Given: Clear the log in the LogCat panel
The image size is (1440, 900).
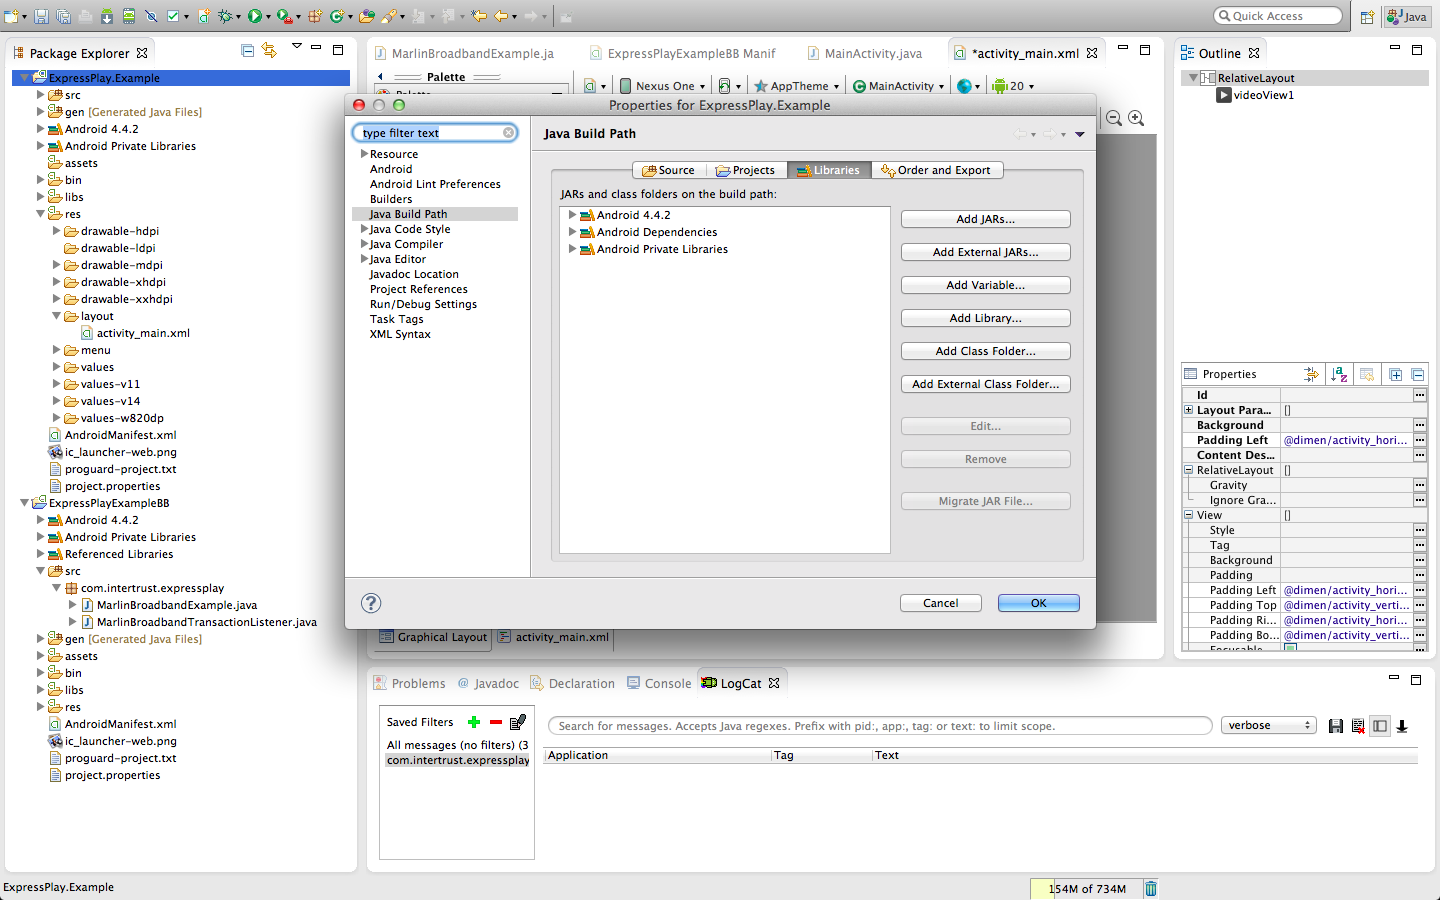Looking at the screenshot, I should [1358, 725].
